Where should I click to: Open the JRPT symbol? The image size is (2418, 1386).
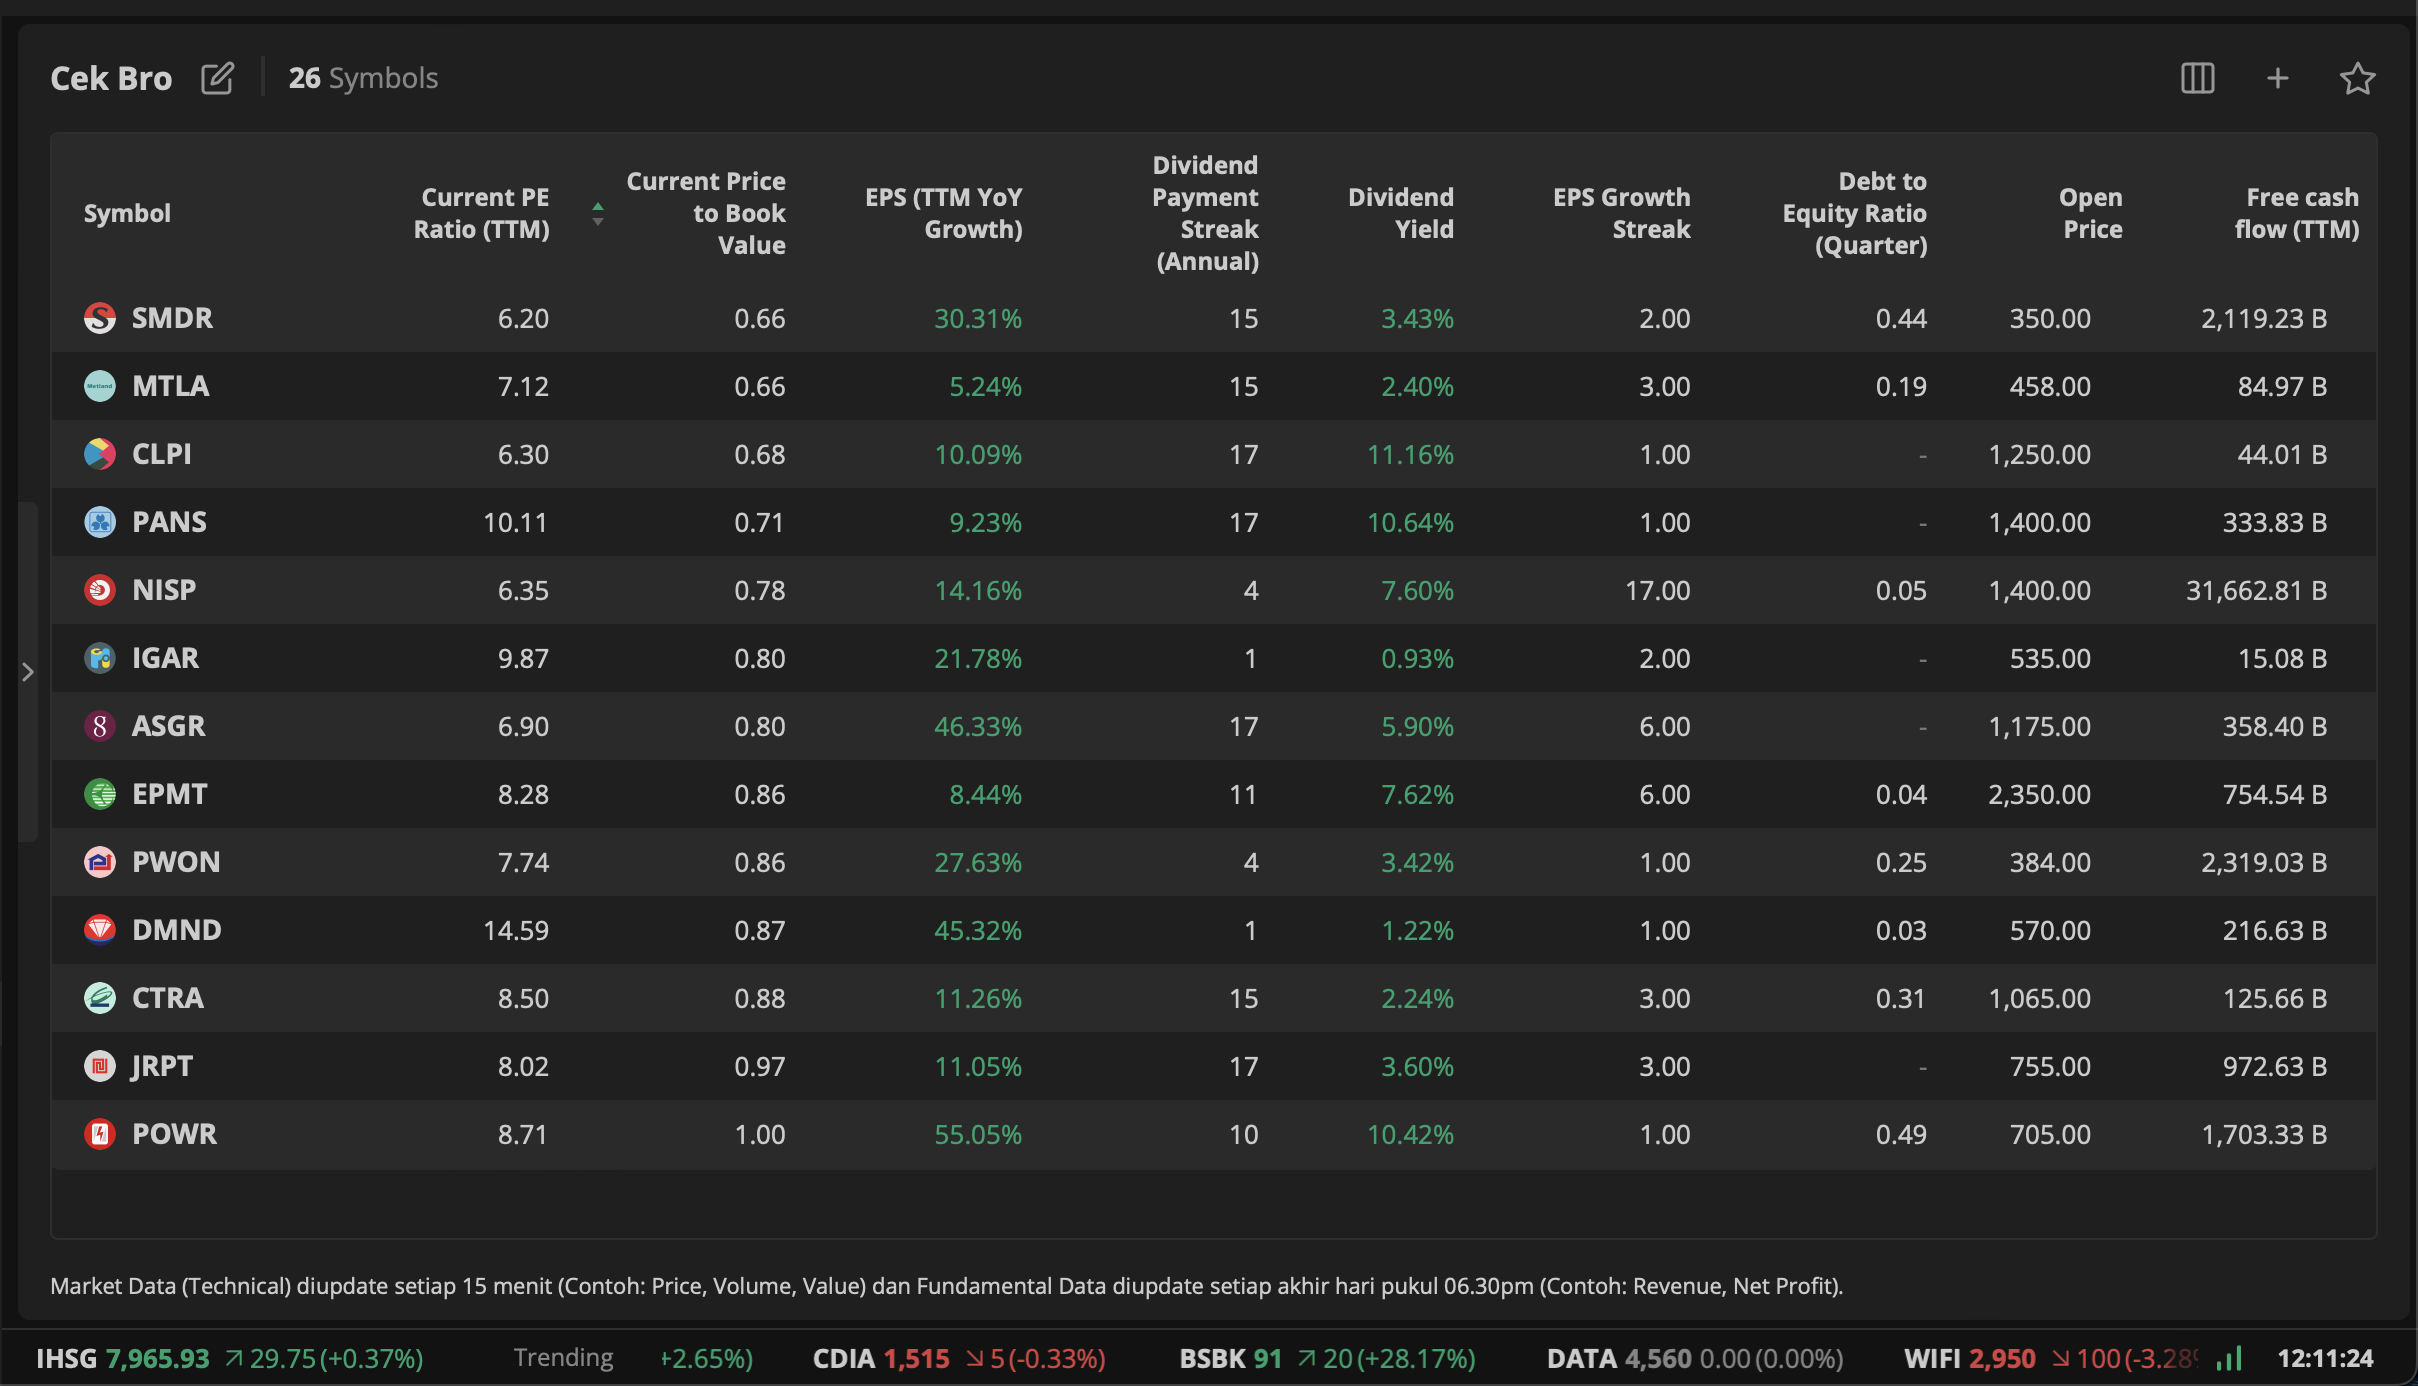click(161, 1066)
